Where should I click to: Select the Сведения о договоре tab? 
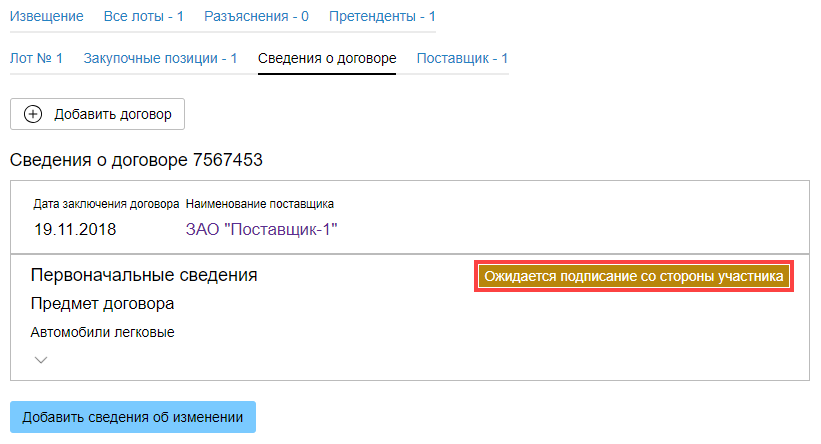(327, 58)
